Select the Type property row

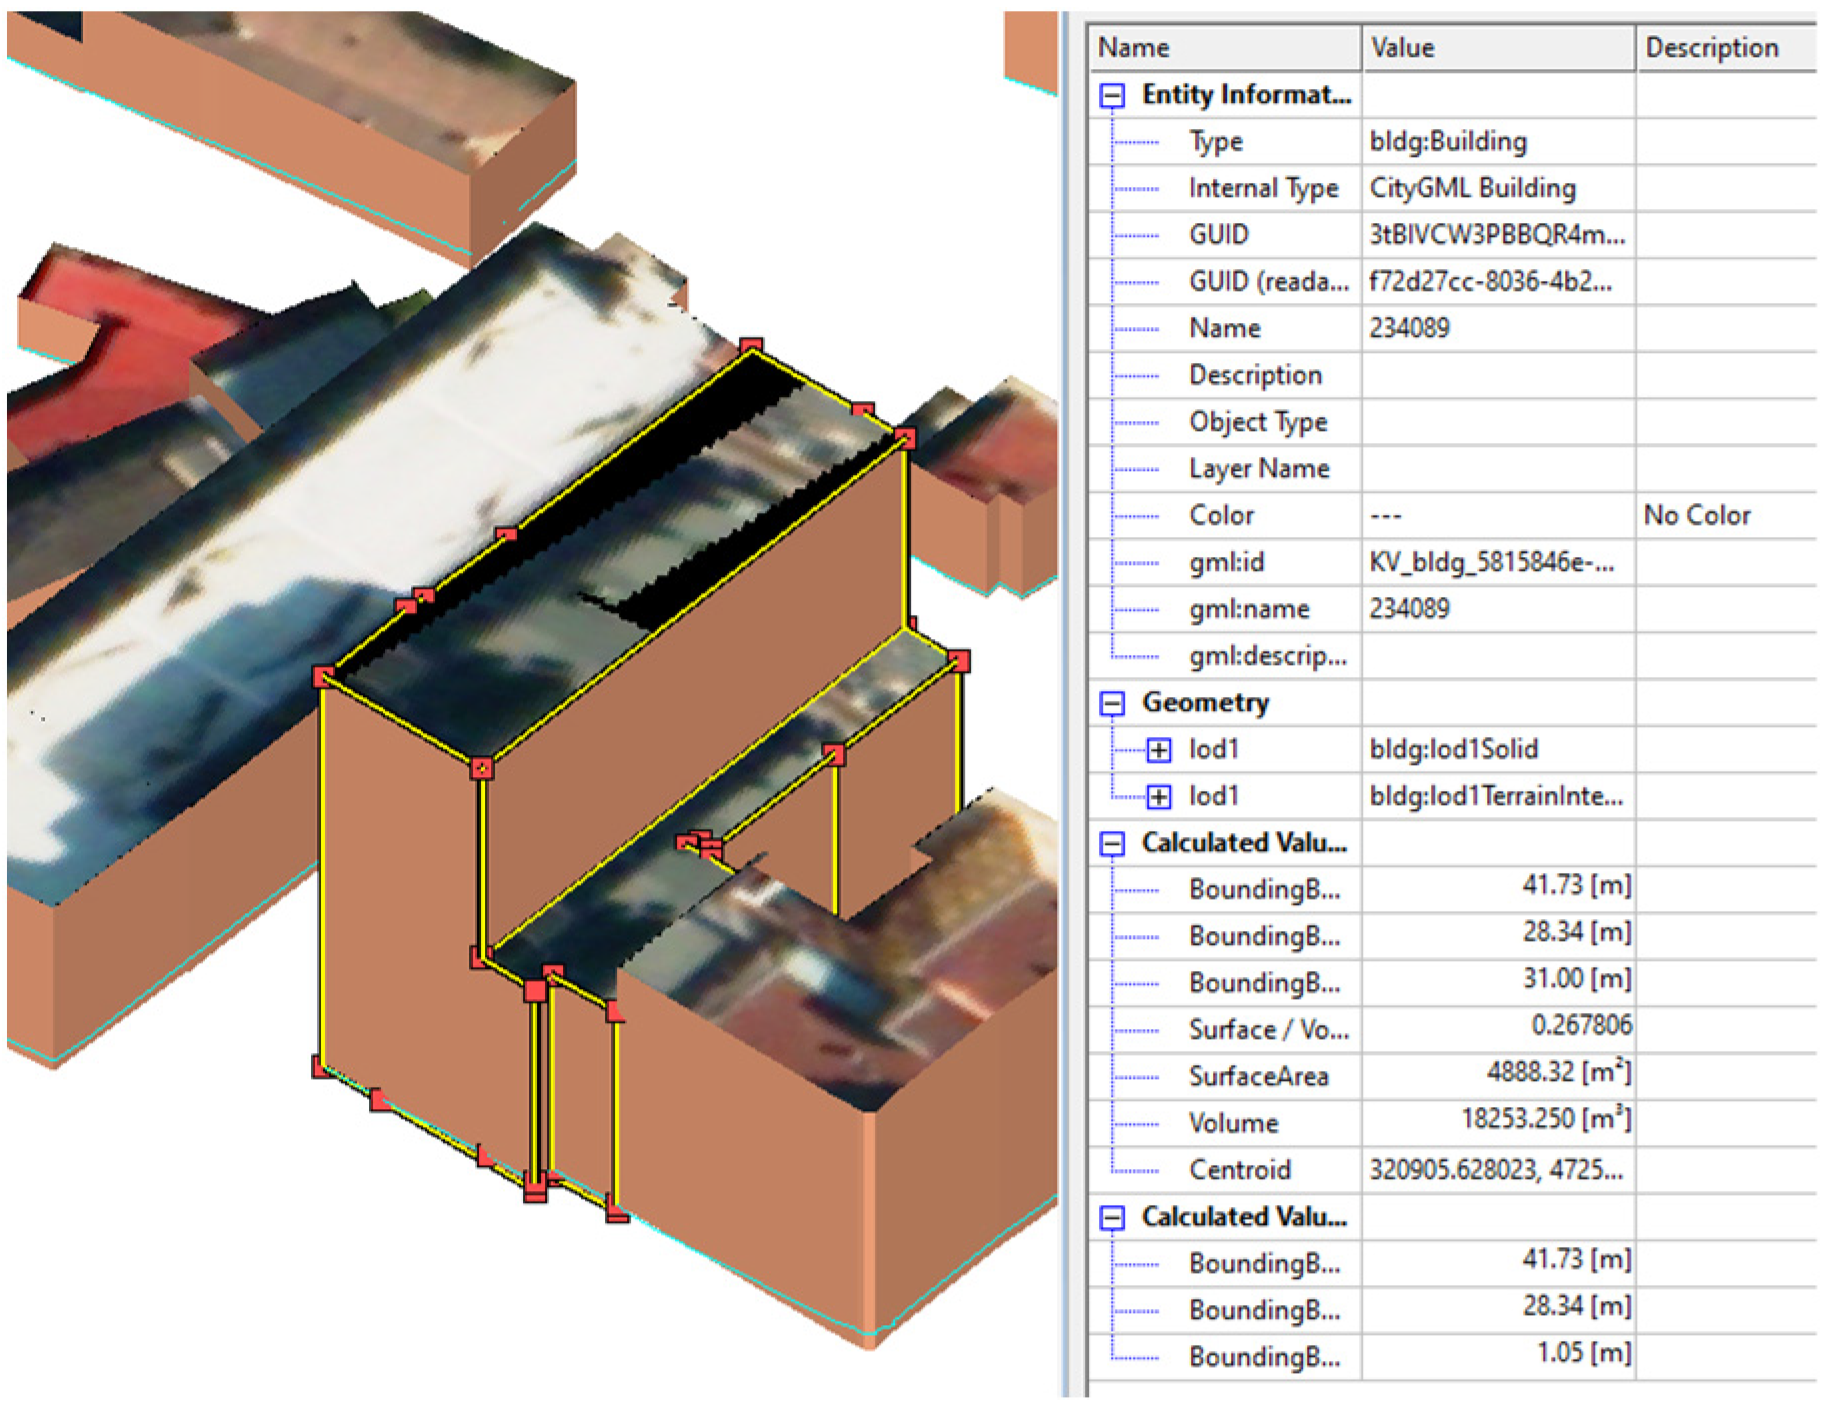[x=1216, y=142]
